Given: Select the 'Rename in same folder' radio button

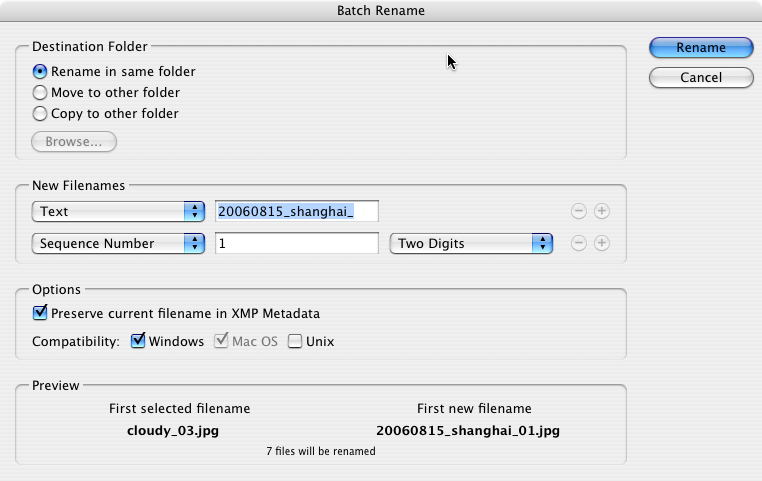Looking at the screenshot, I should point(40,71).
